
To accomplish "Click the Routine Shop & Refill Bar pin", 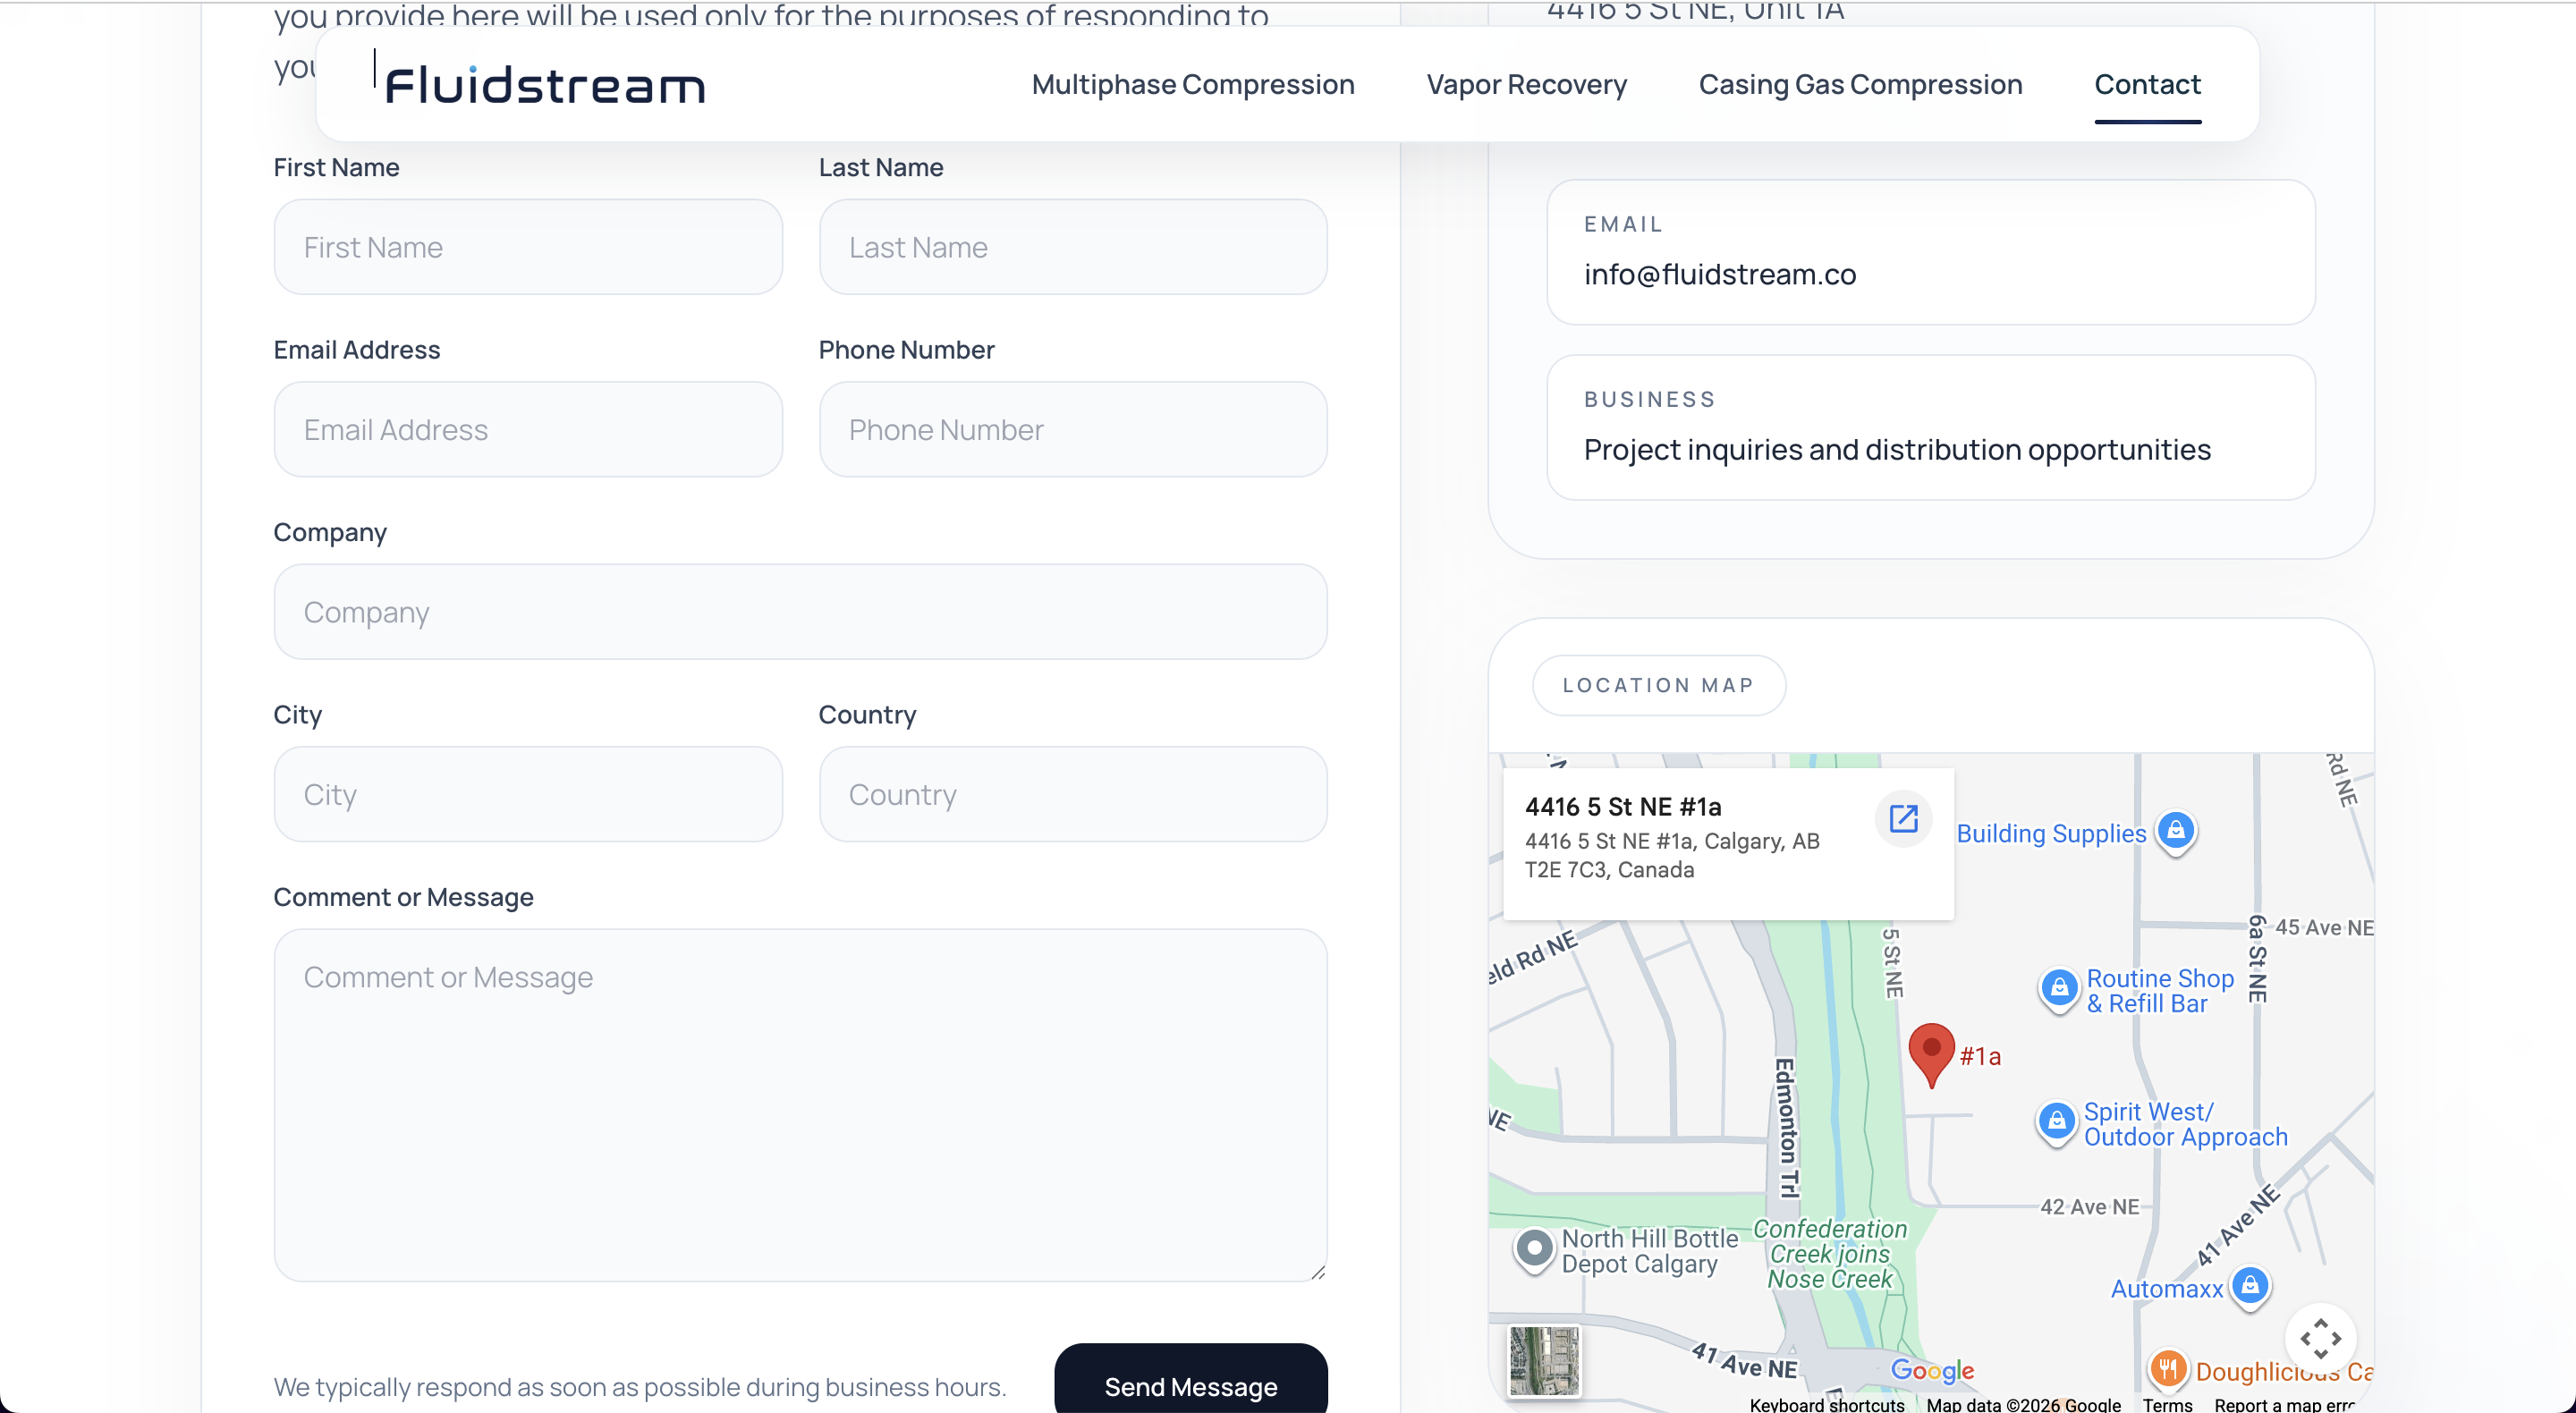I will [x=2059, y=989].
